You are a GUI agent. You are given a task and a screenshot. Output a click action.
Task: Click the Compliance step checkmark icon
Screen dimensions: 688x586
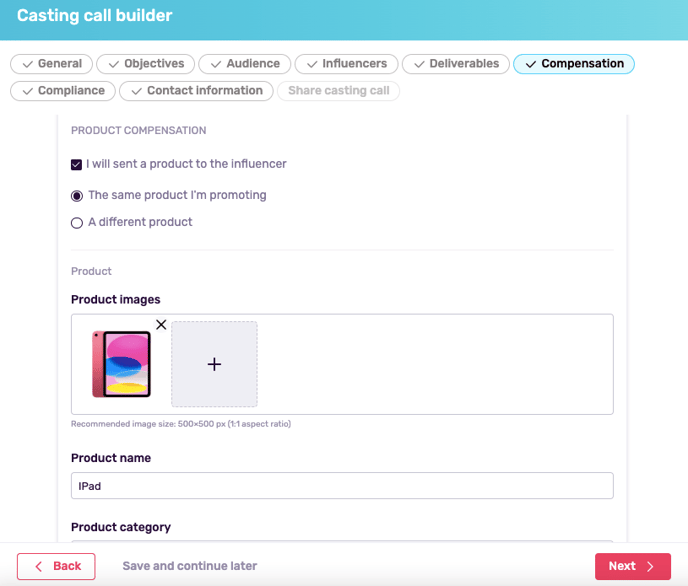point(27,91)
